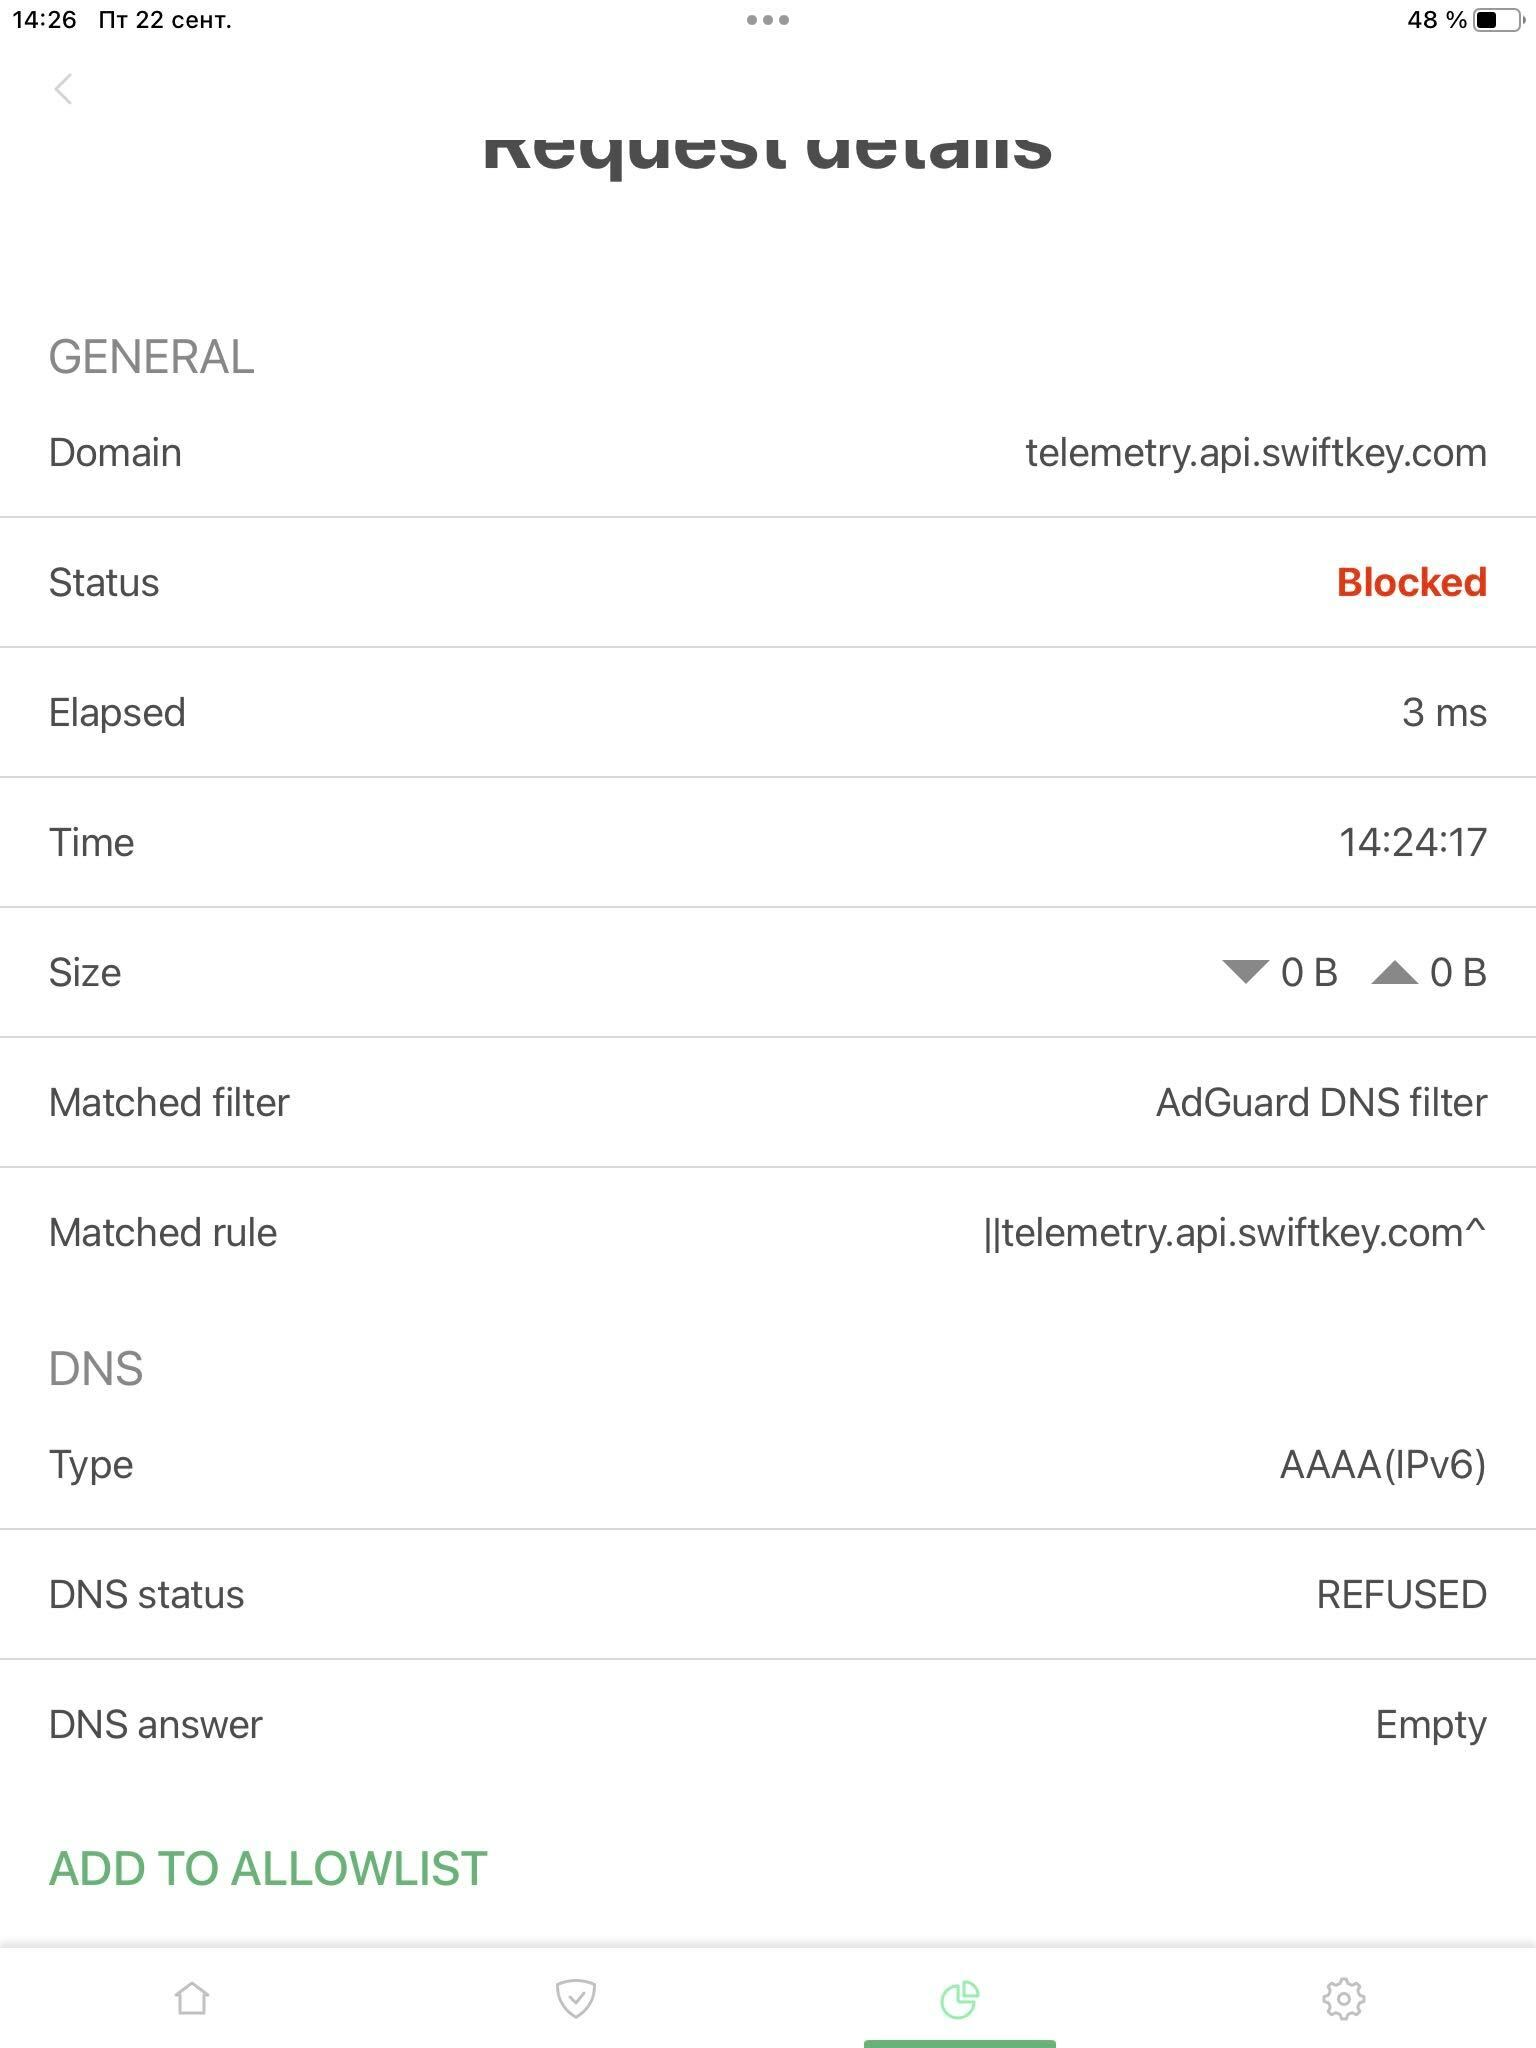Tap the download arrow next to Size
1536x2048 pixels.
click(1243, 971)
